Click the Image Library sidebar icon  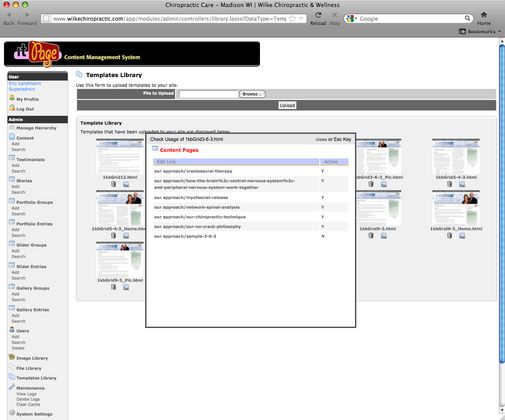tap(12, 357)
